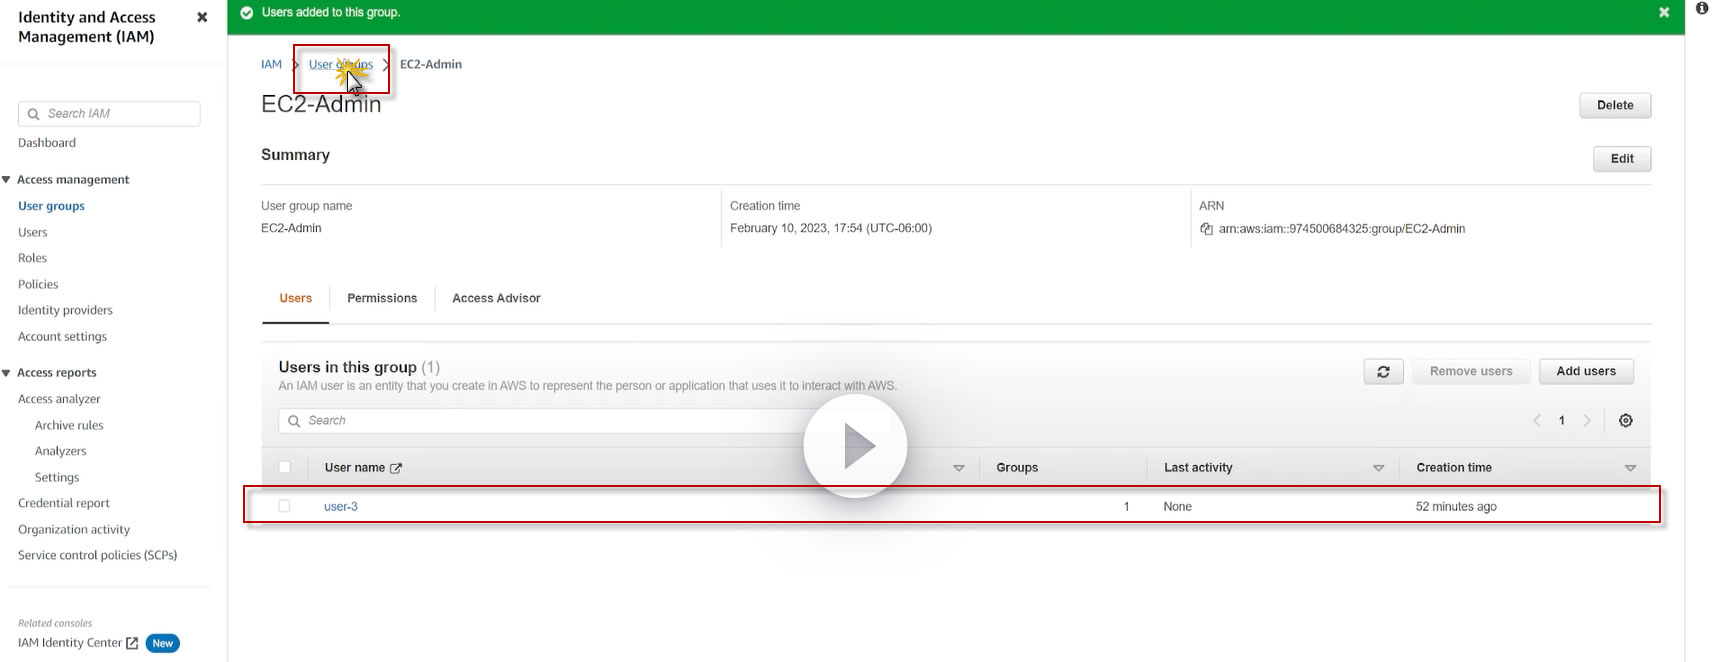Open Credential report in the sidebar
The height and width of the screenshot is (662, 1712).
(x=64, y=503)
